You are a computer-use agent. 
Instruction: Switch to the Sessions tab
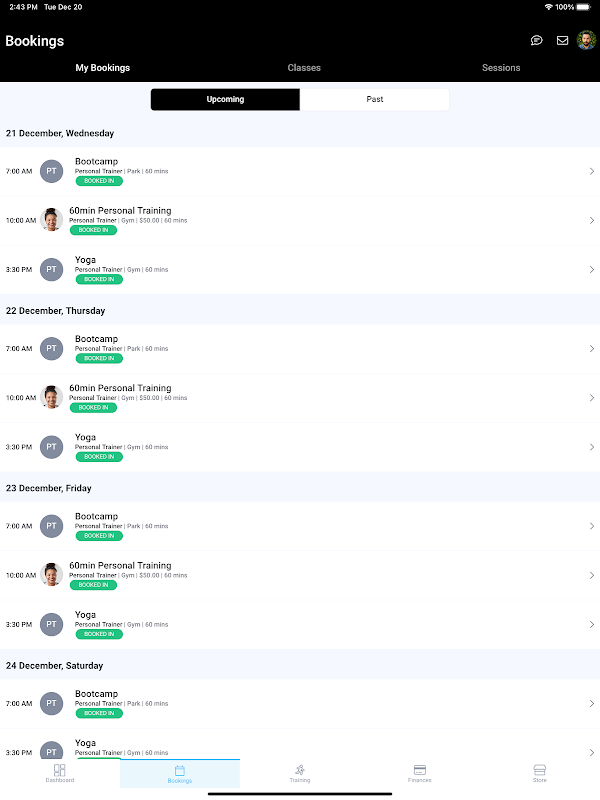501,68
